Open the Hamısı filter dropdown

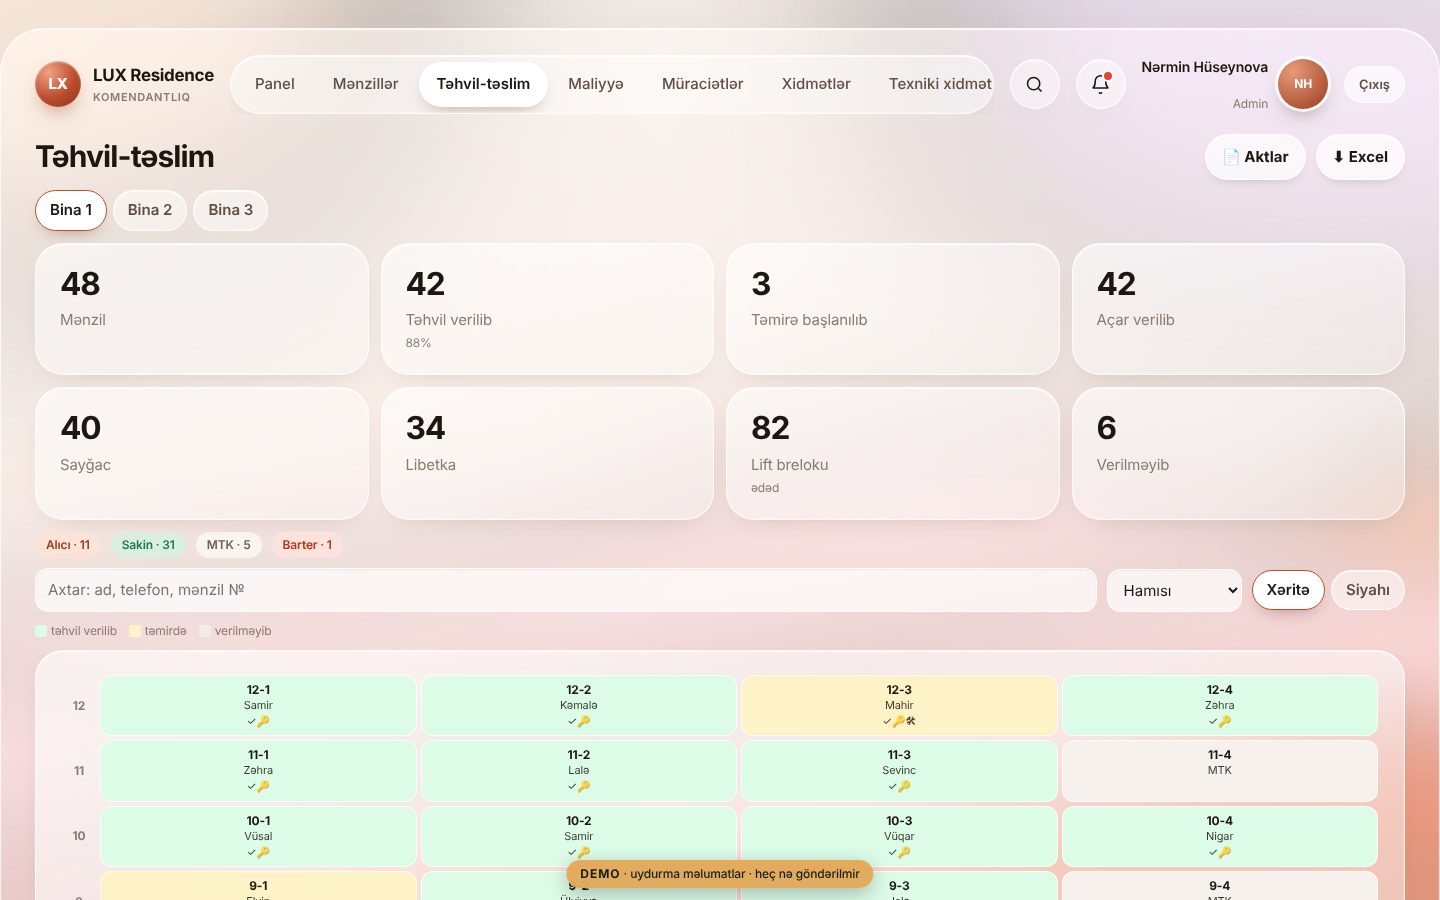1174,590
